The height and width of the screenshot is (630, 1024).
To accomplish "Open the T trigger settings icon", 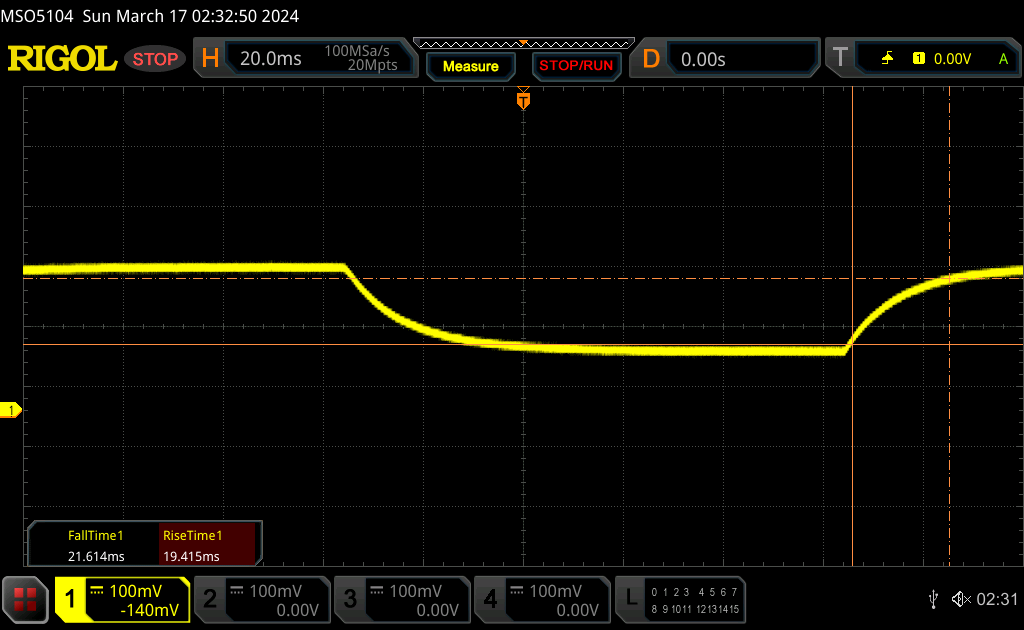I will pos(840,59).
